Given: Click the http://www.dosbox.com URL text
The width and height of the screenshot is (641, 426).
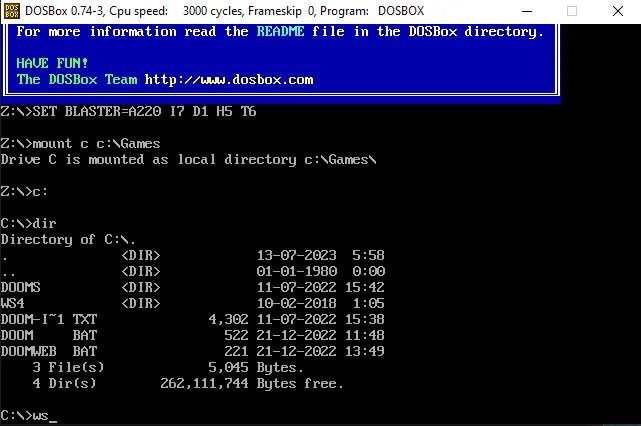Looking at the screenshot, I should coord(229,79).
